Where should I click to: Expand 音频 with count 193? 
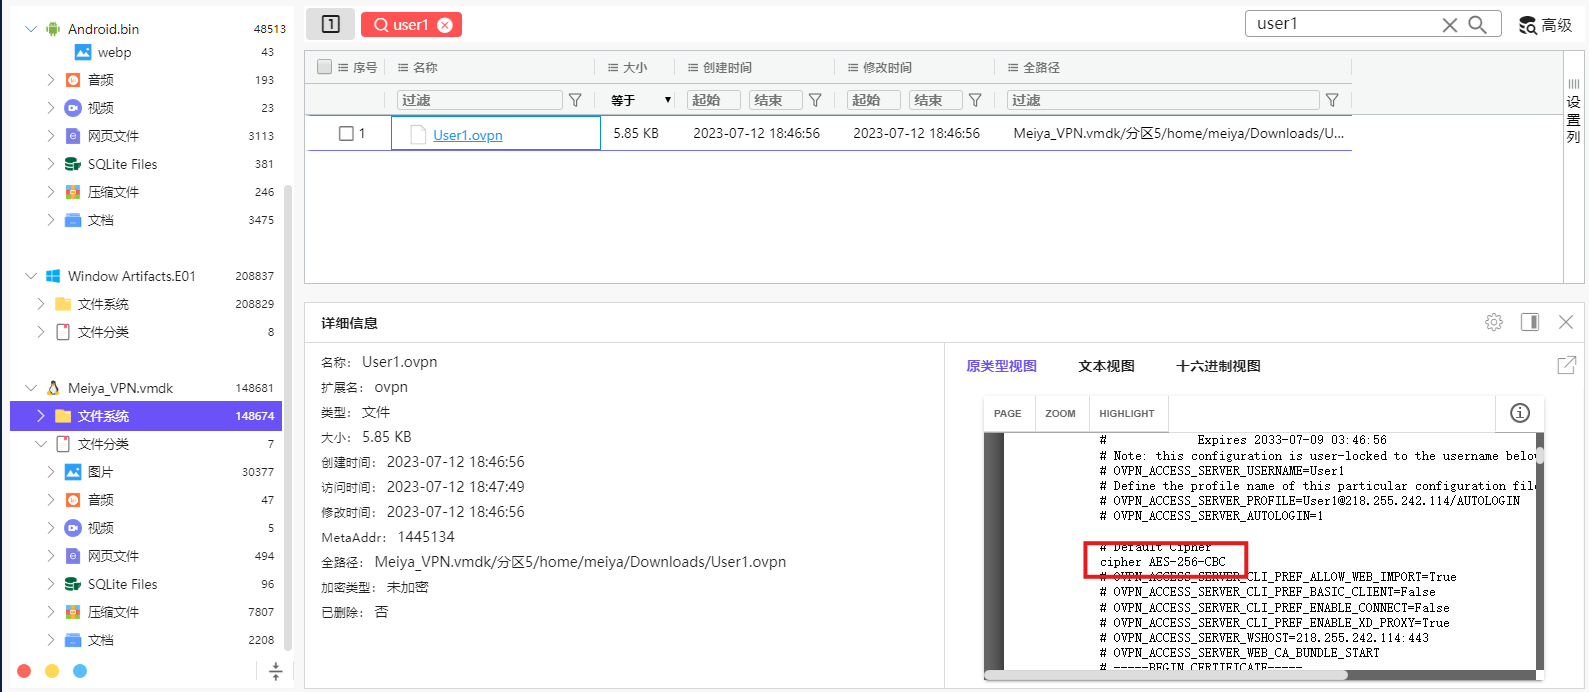coord(51,79)
